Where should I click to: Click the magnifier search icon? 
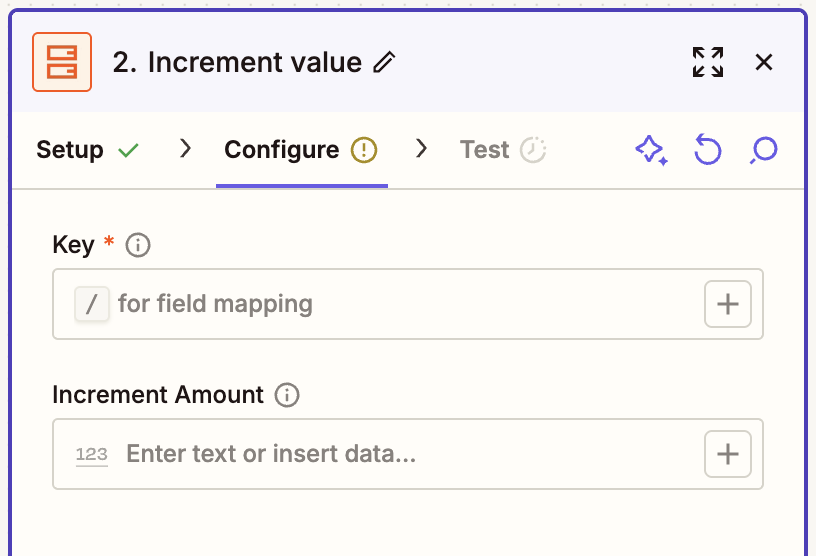[763, 150]
